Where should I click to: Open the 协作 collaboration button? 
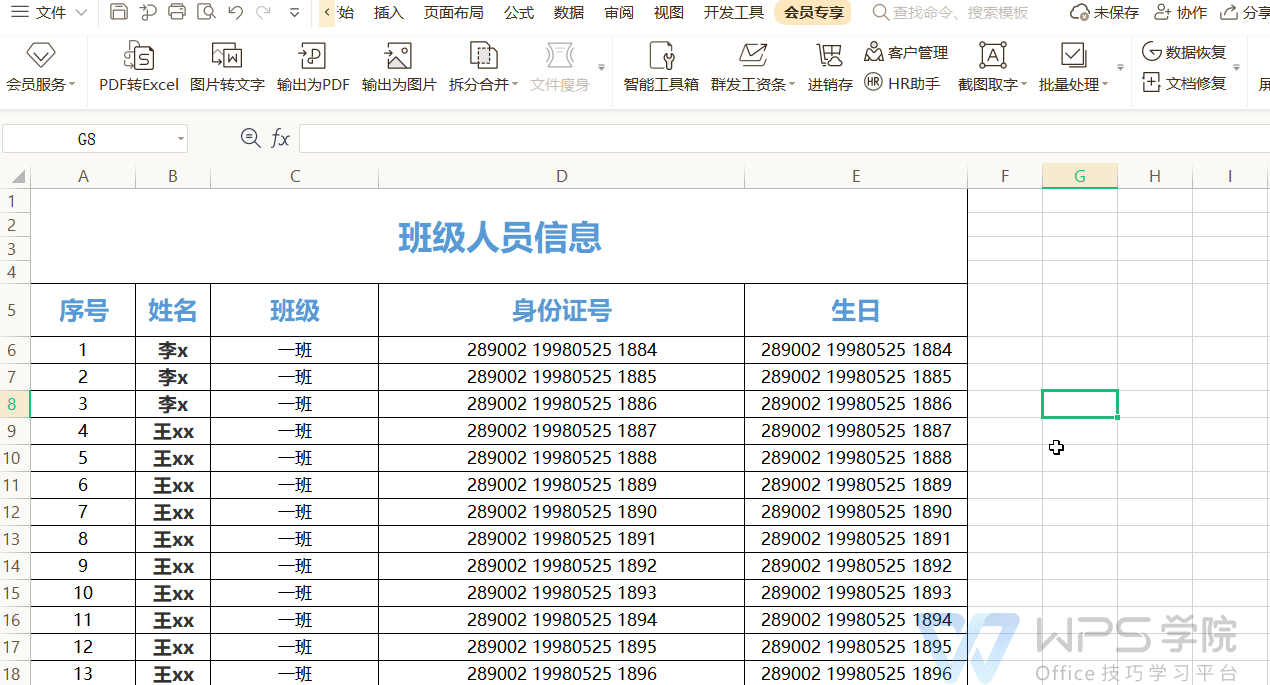pyautogui.click(x=1180, y=12)
